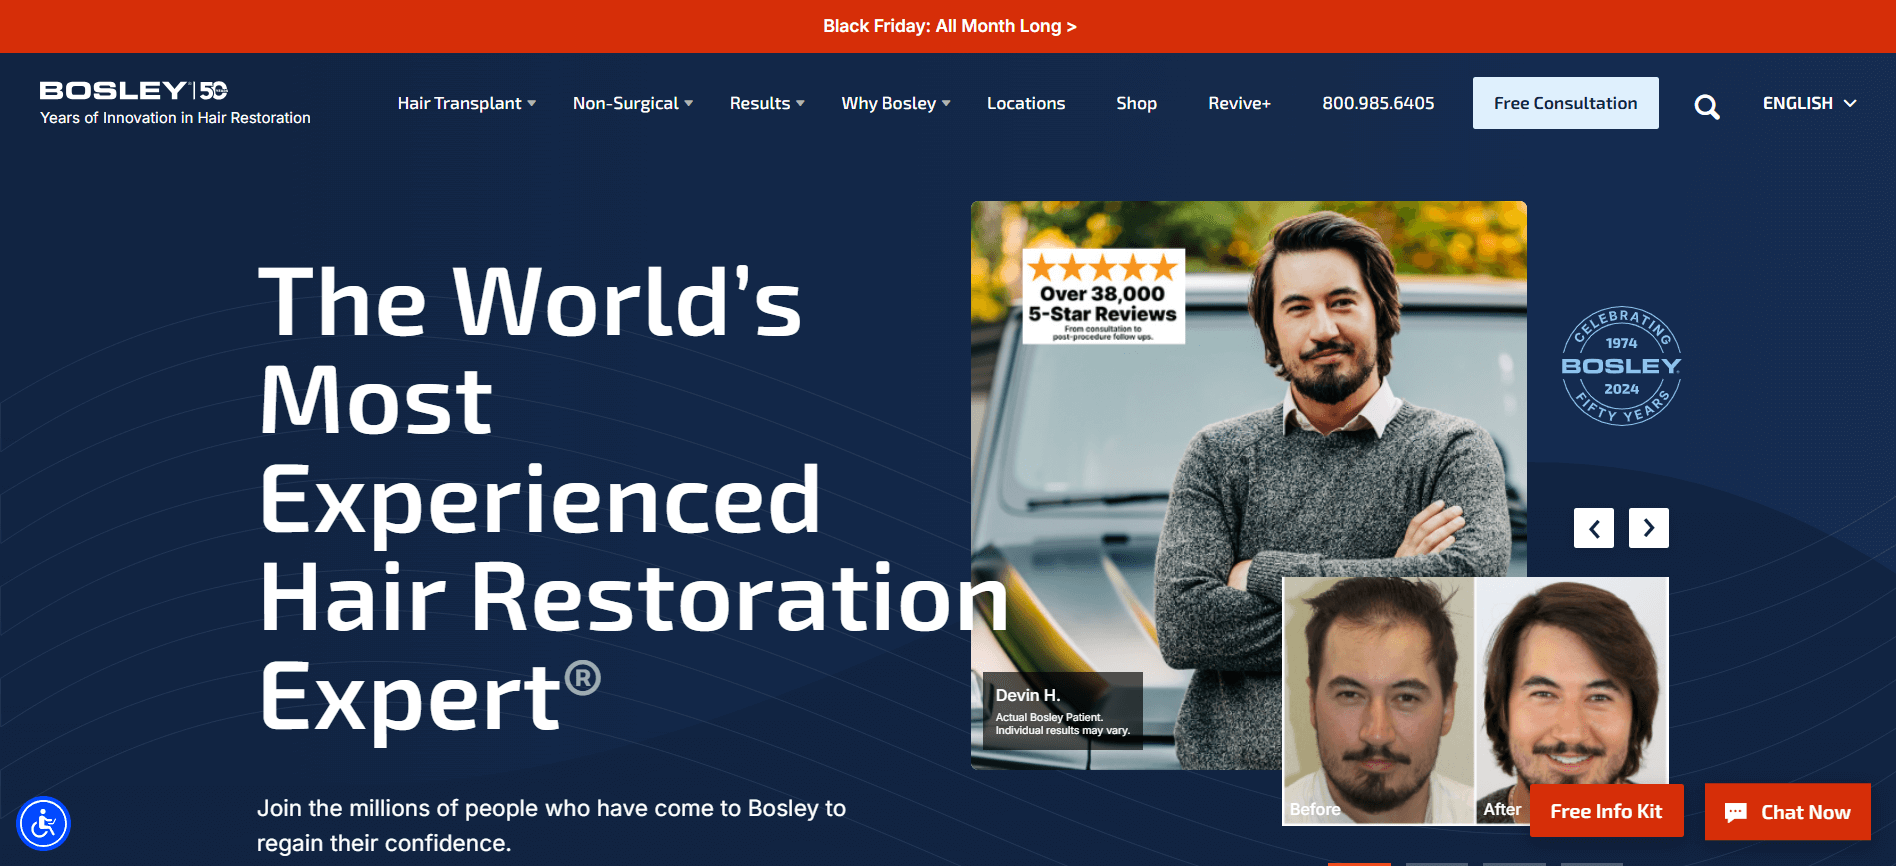Click the Celebrating Fifty Years badge
Image resolution: width=1896 pixels, height=866 pixels.
click(x=1620, y=366)
